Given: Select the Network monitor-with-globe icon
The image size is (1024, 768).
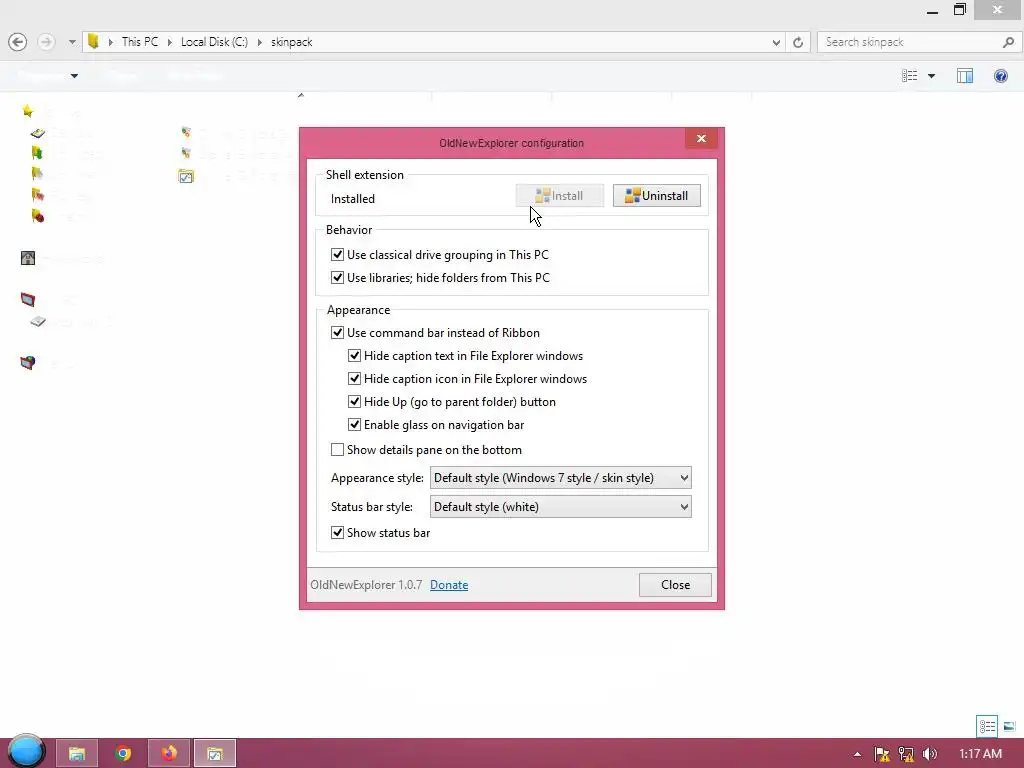Looking at the screenshot, I should pos(27,362).
